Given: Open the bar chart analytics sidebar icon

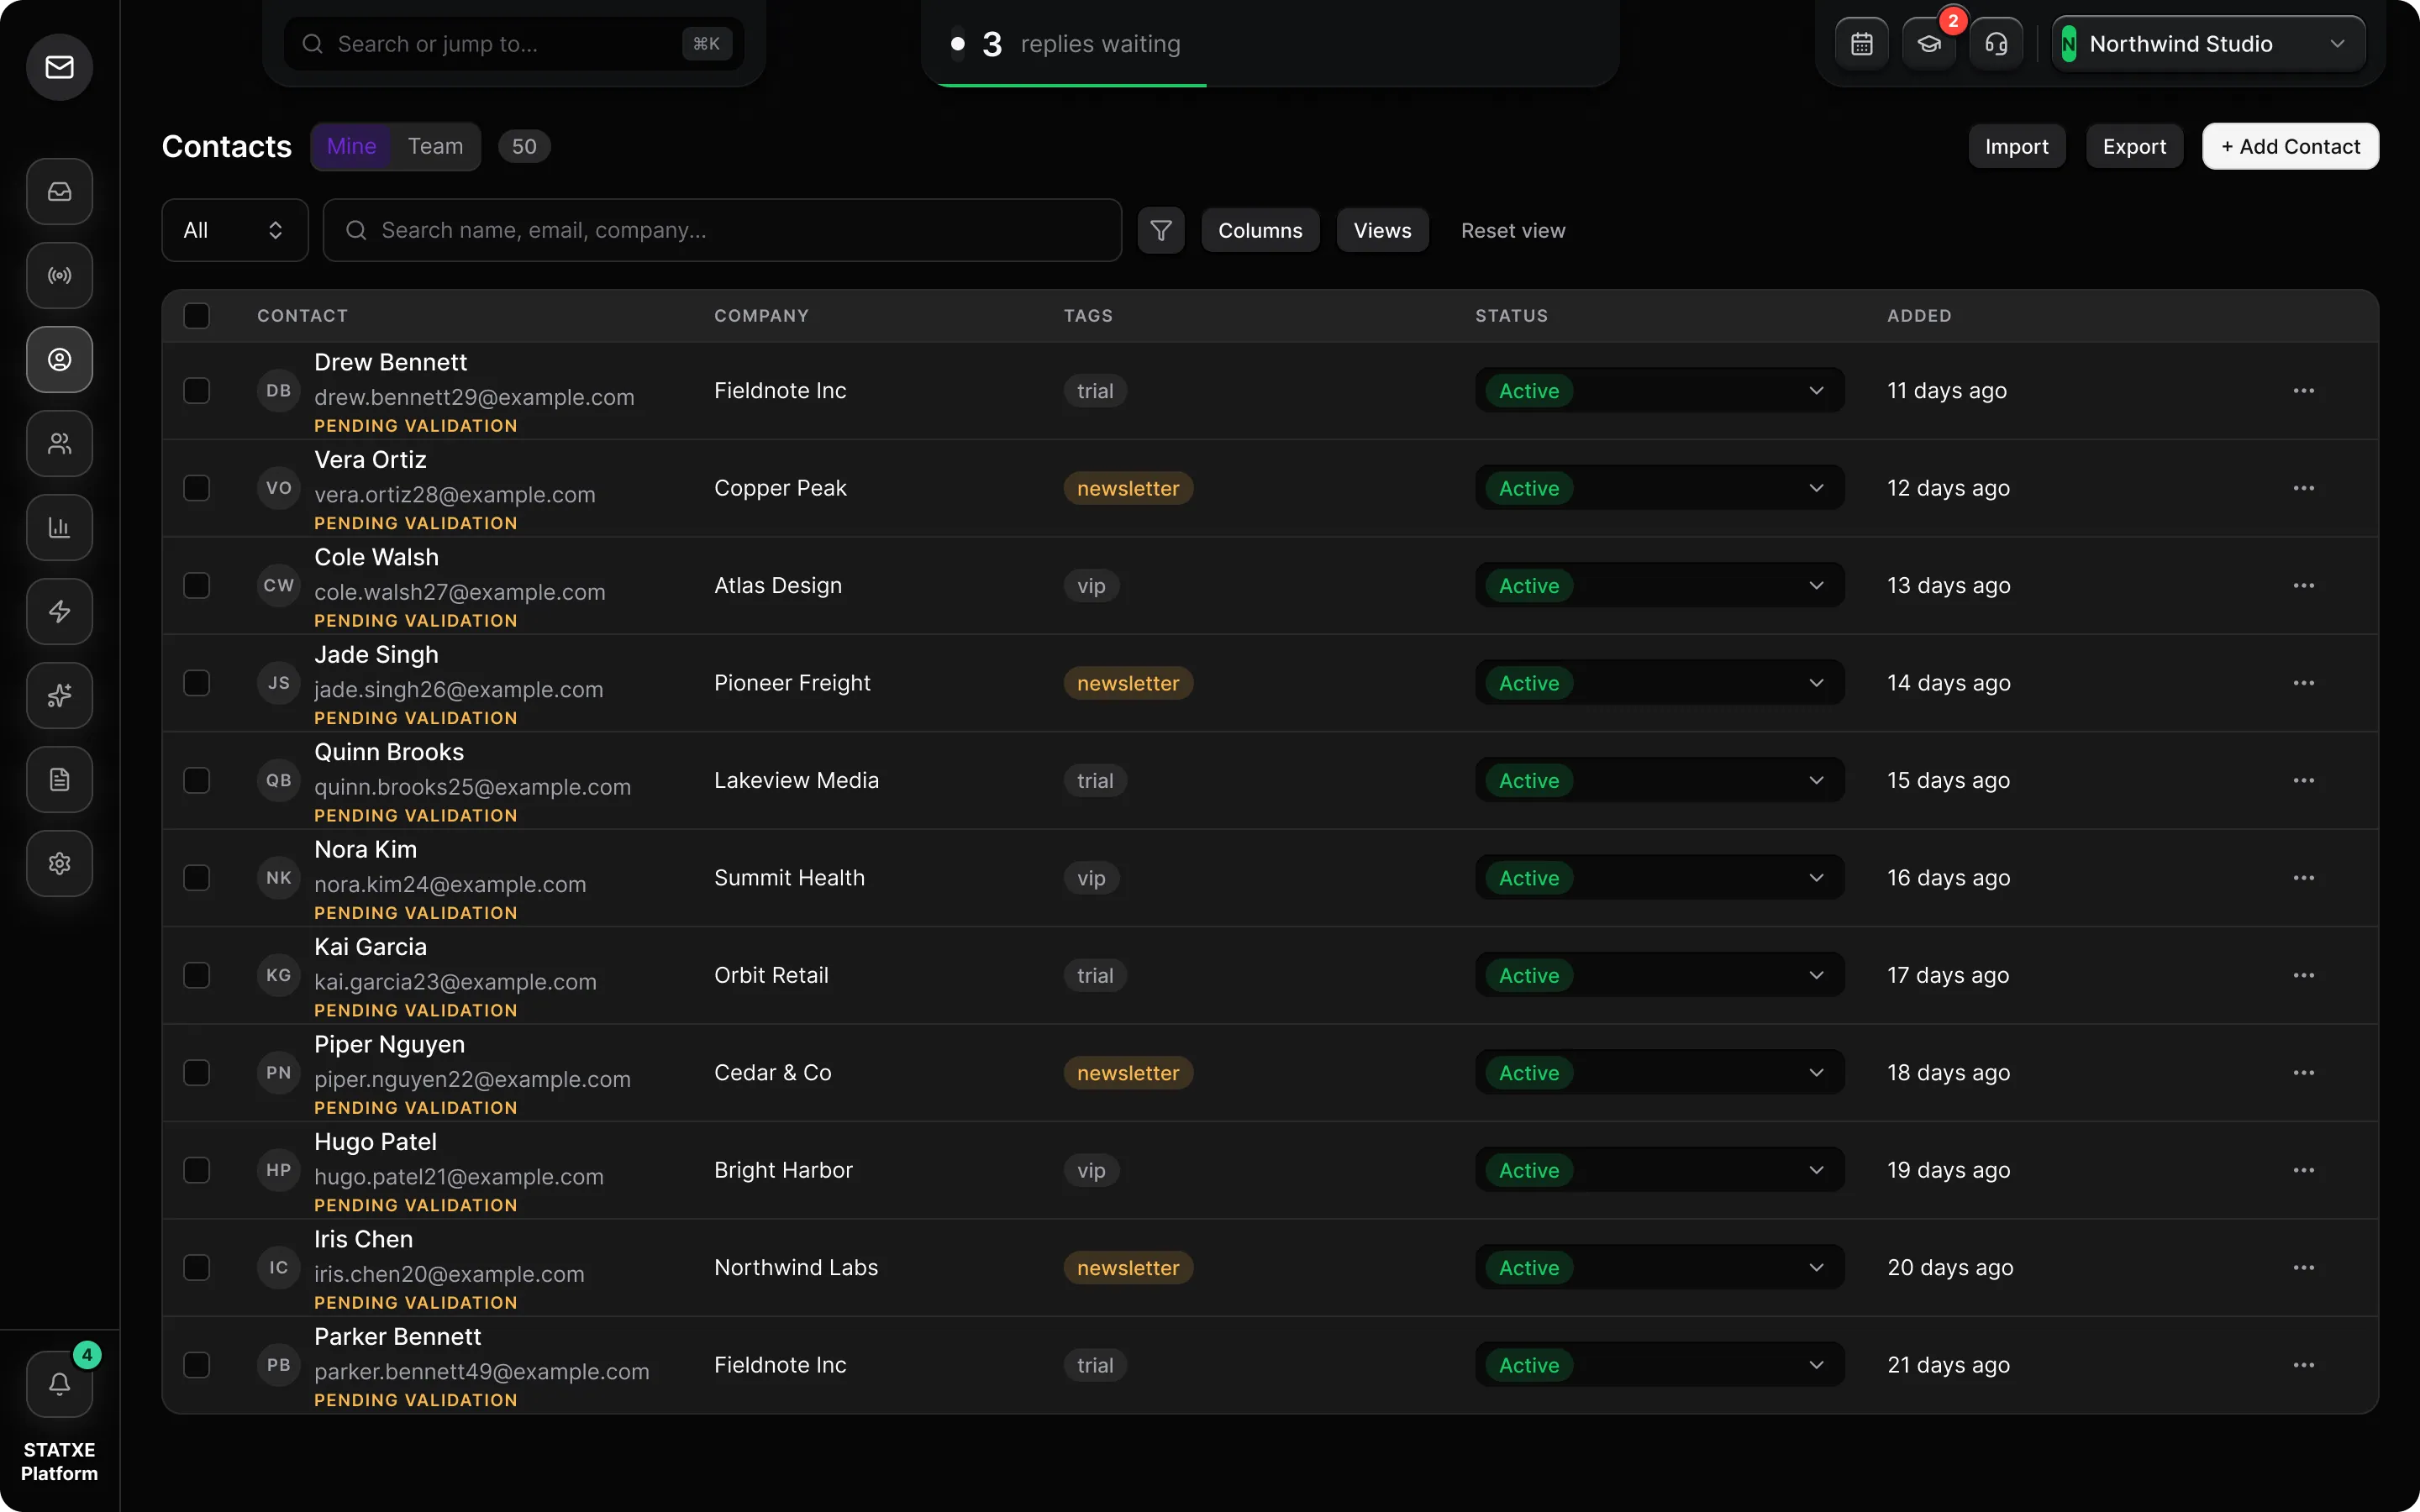Looking at the screenshot, I should point(59,527).
